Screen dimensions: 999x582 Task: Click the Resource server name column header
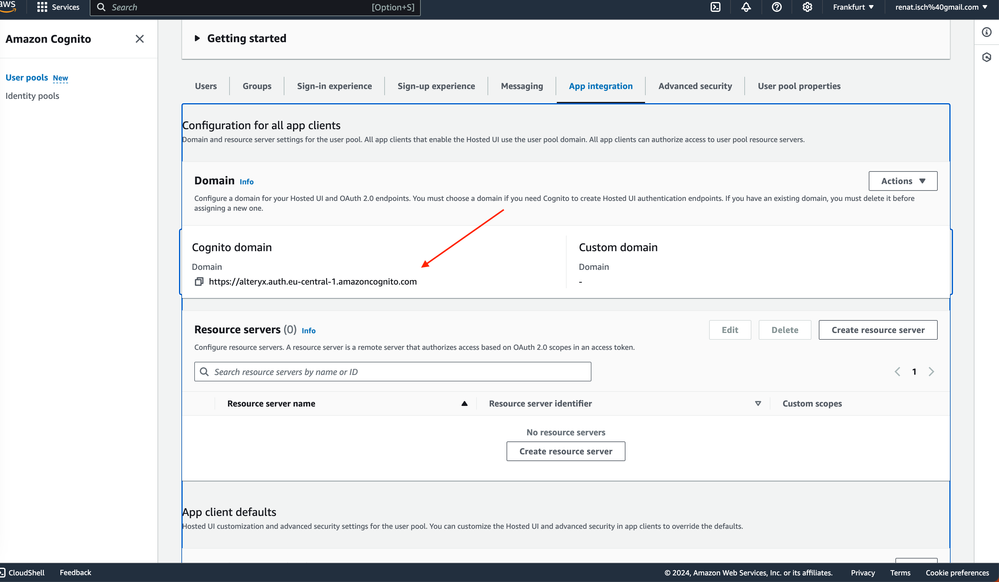coord(271,404)
